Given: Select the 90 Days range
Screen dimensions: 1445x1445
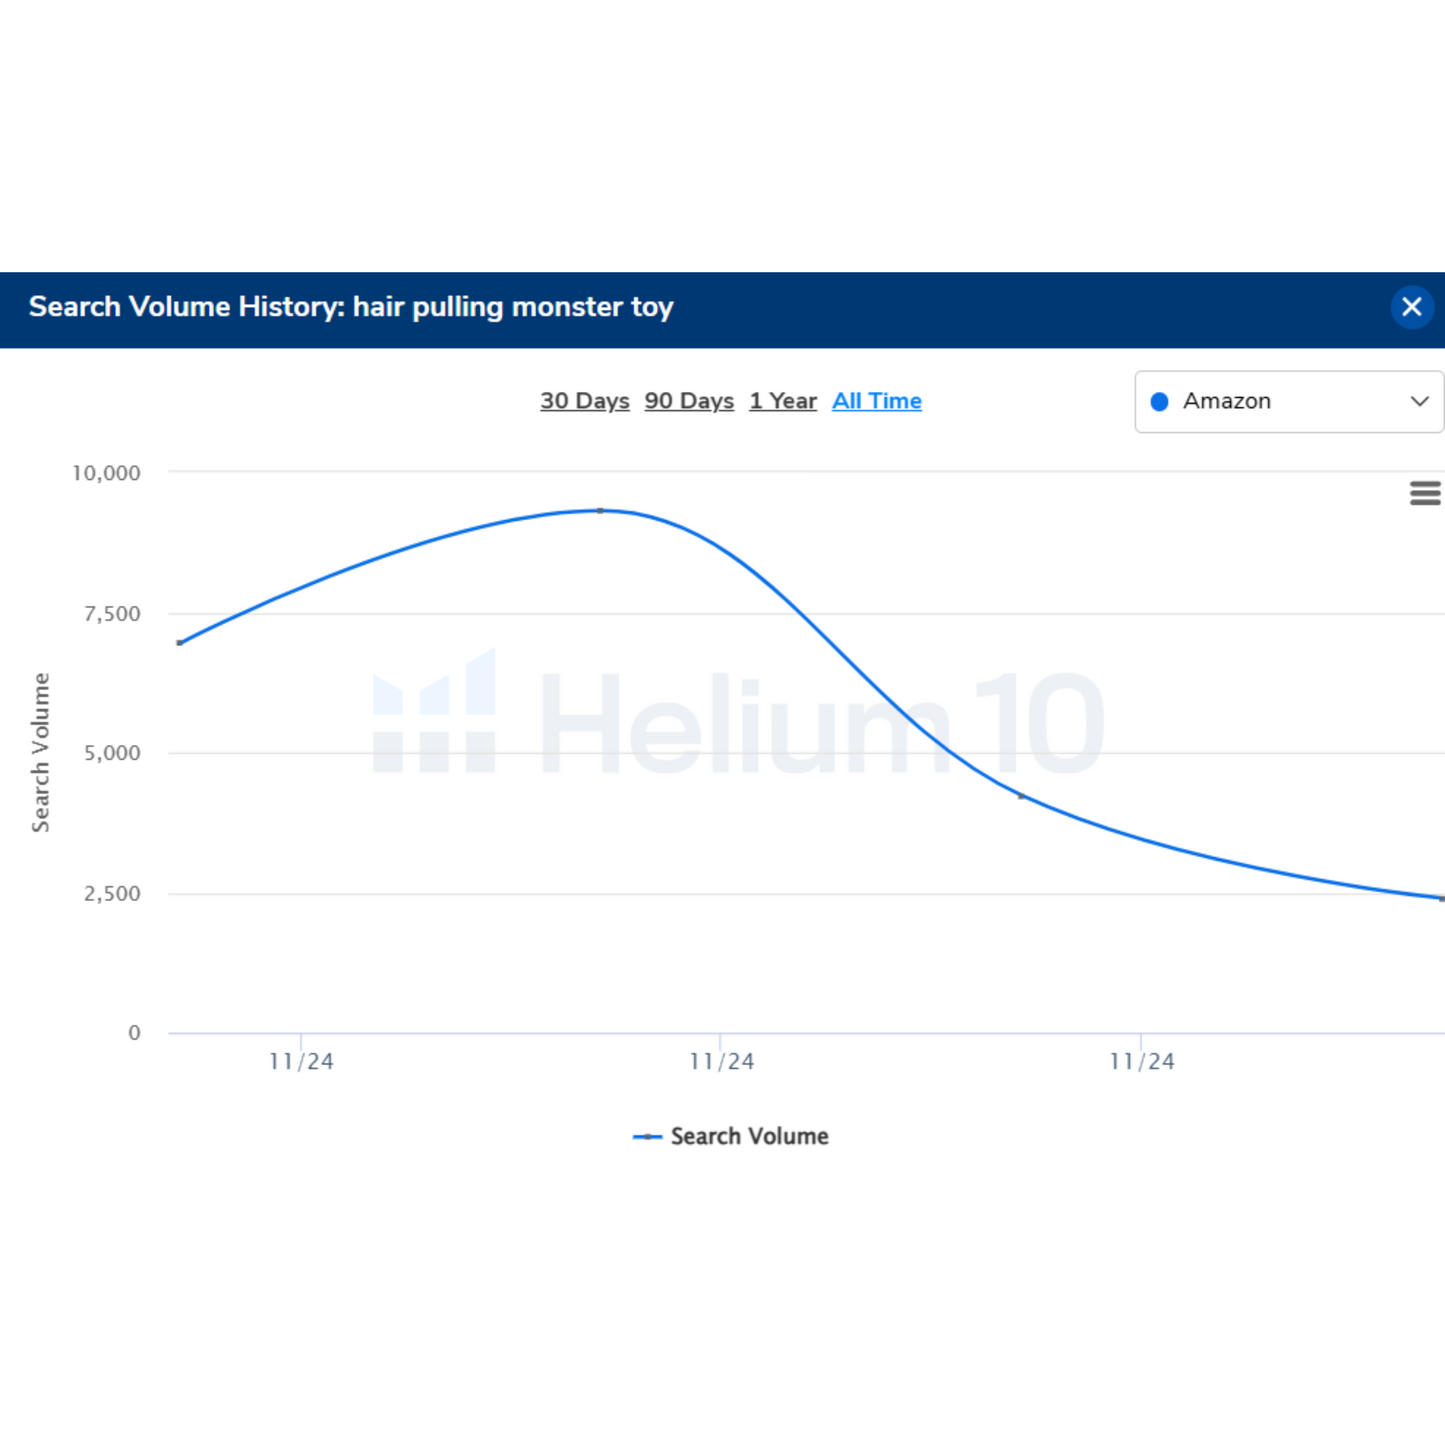Looking at the screenshot, I should [689, 401].
